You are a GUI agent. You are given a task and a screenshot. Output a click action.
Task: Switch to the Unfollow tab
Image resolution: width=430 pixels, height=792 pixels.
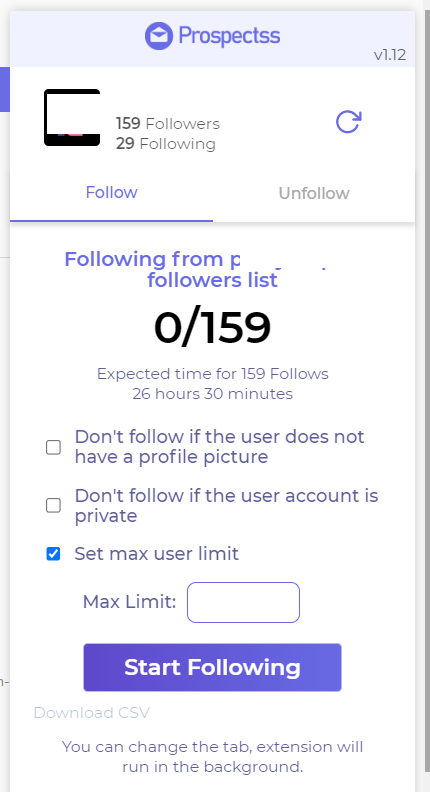[314, 193]
